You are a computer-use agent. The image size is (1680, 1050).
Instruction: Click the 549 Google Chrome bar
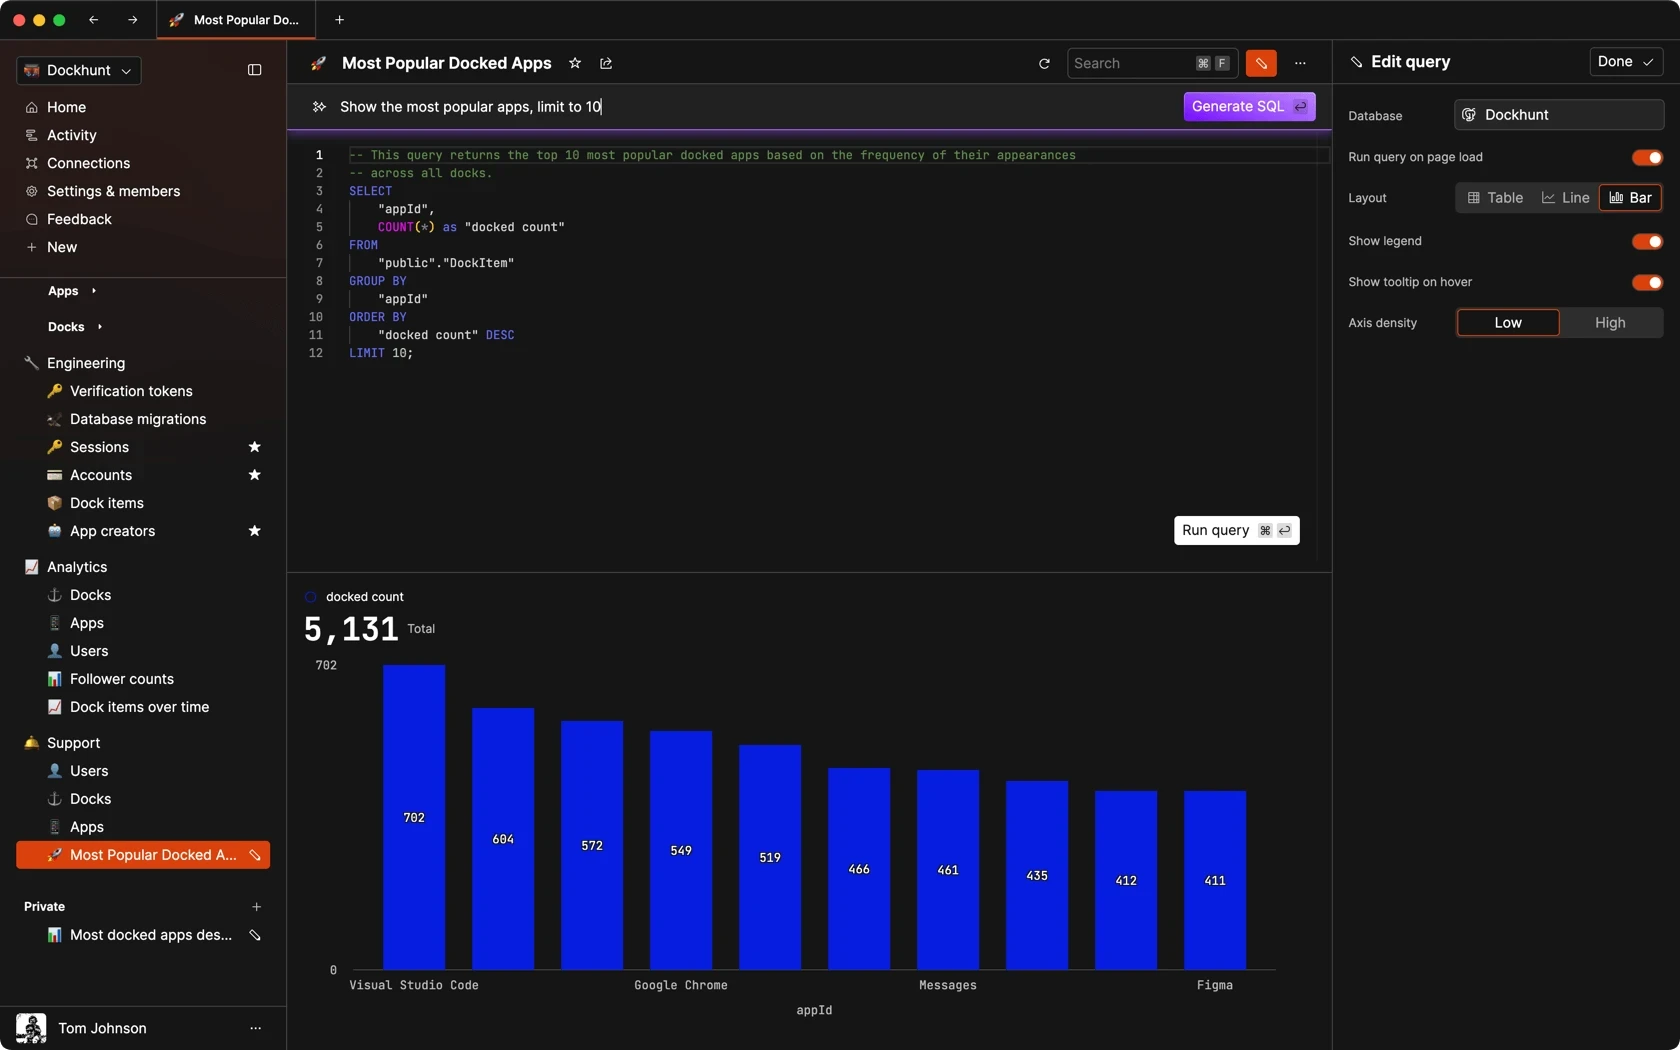point(681,850)
